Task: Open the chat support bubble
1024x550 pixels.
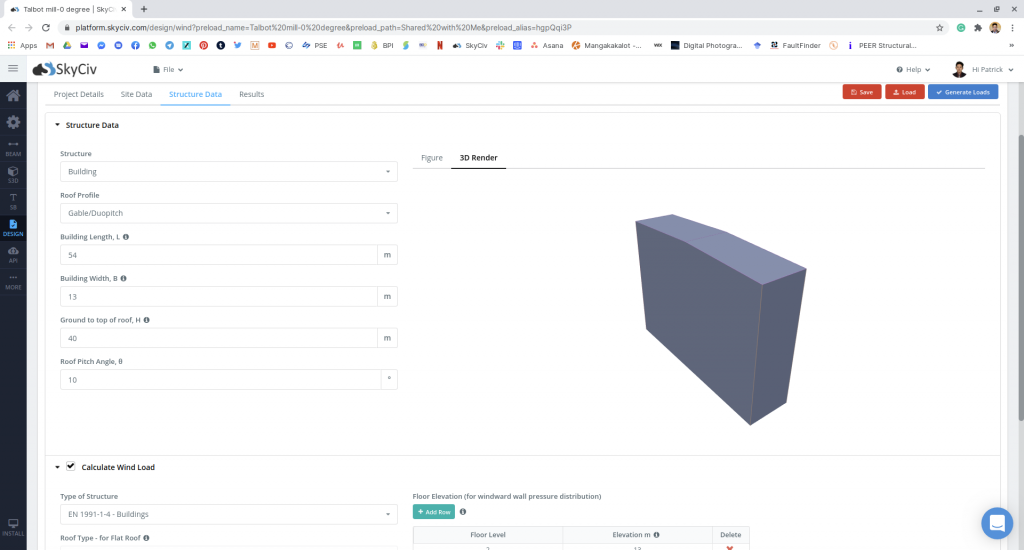Action: [x=996, y=522]
